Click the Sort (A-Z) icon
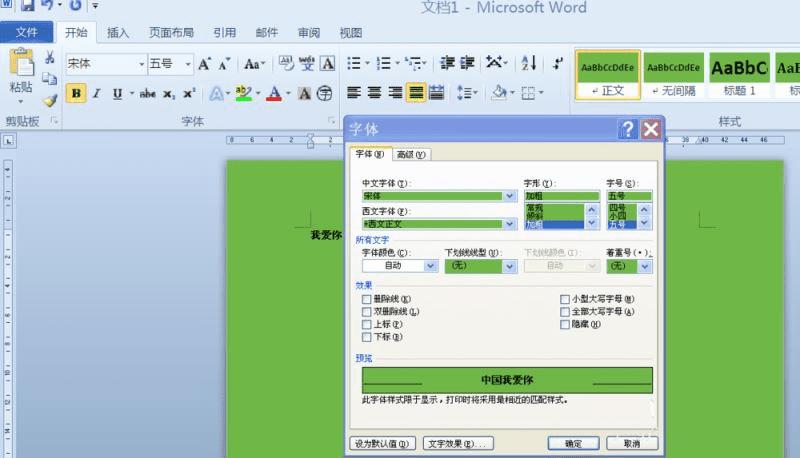The height and width of the screenshot is (458, 800). pyautogui.click(x=529, y=63)
